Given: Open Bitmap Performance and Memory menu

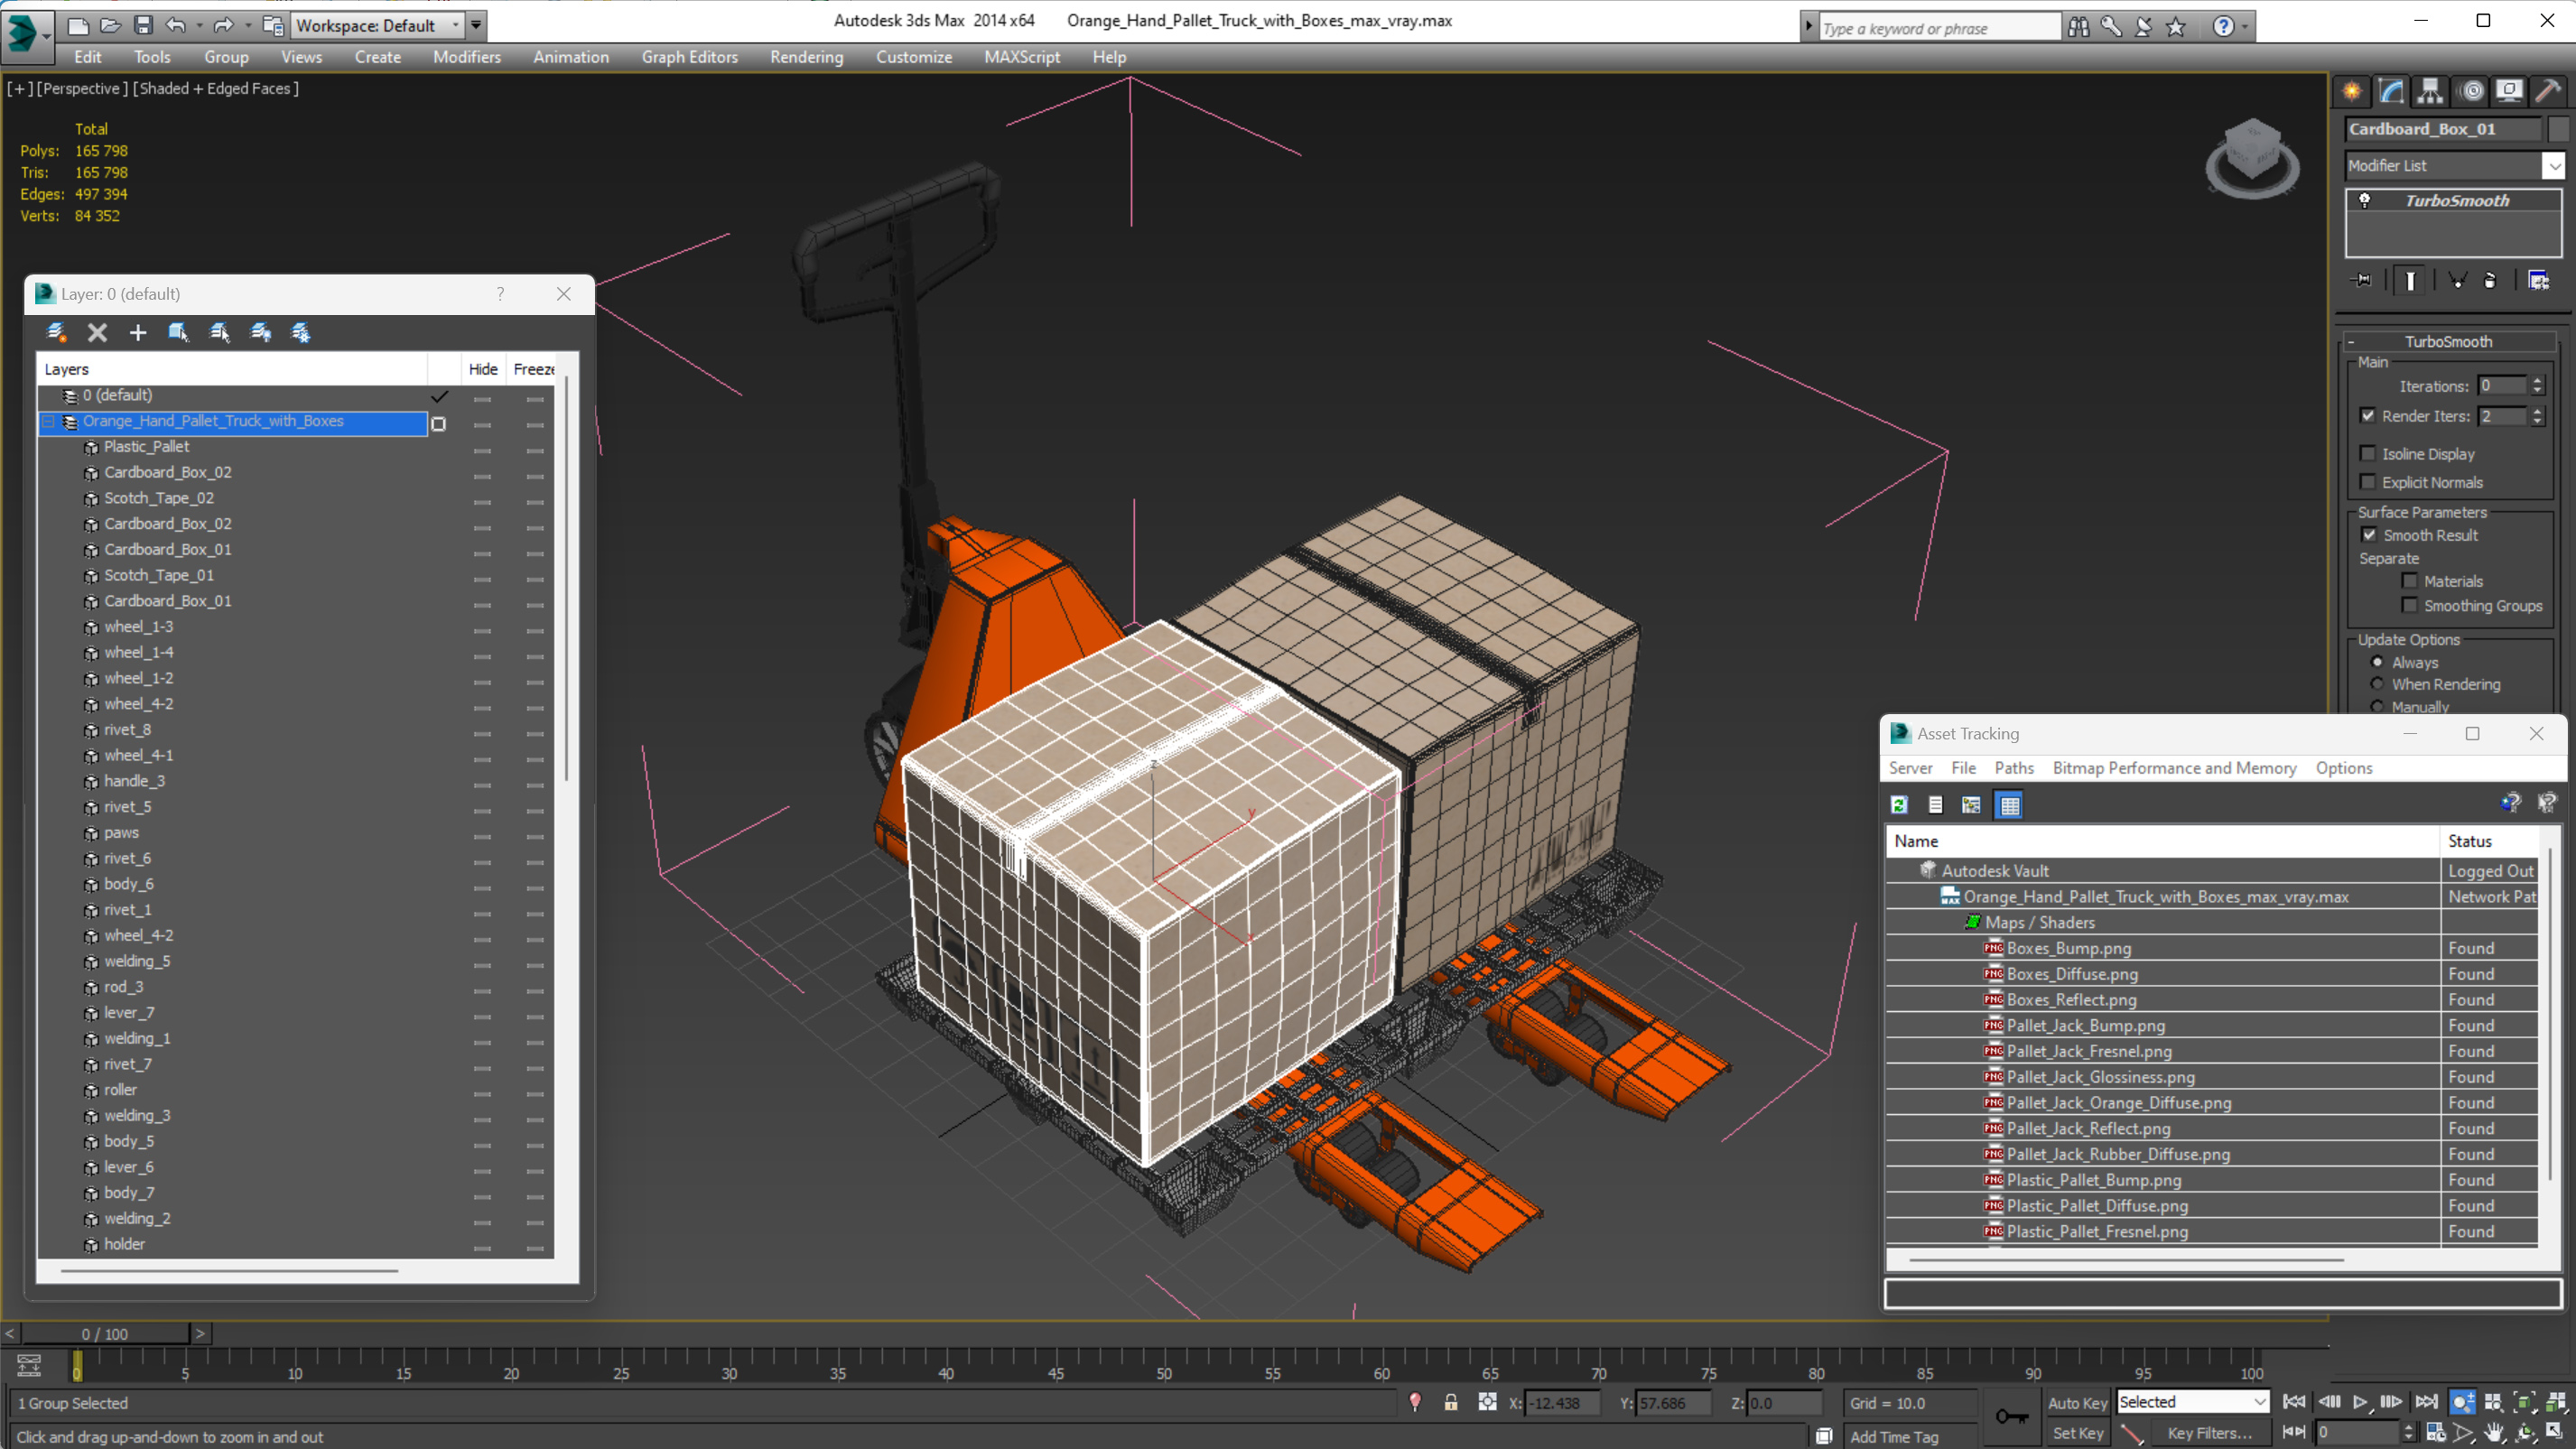Looking at the screenshot, I should [2174, 768].
